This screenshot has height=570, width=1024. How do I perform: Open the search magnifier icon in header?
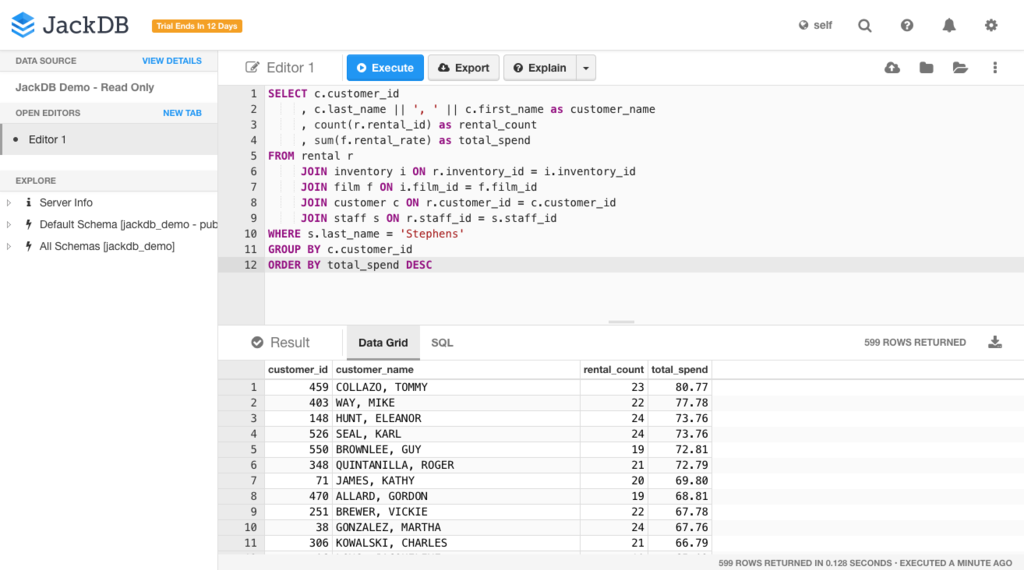(865, 25)
